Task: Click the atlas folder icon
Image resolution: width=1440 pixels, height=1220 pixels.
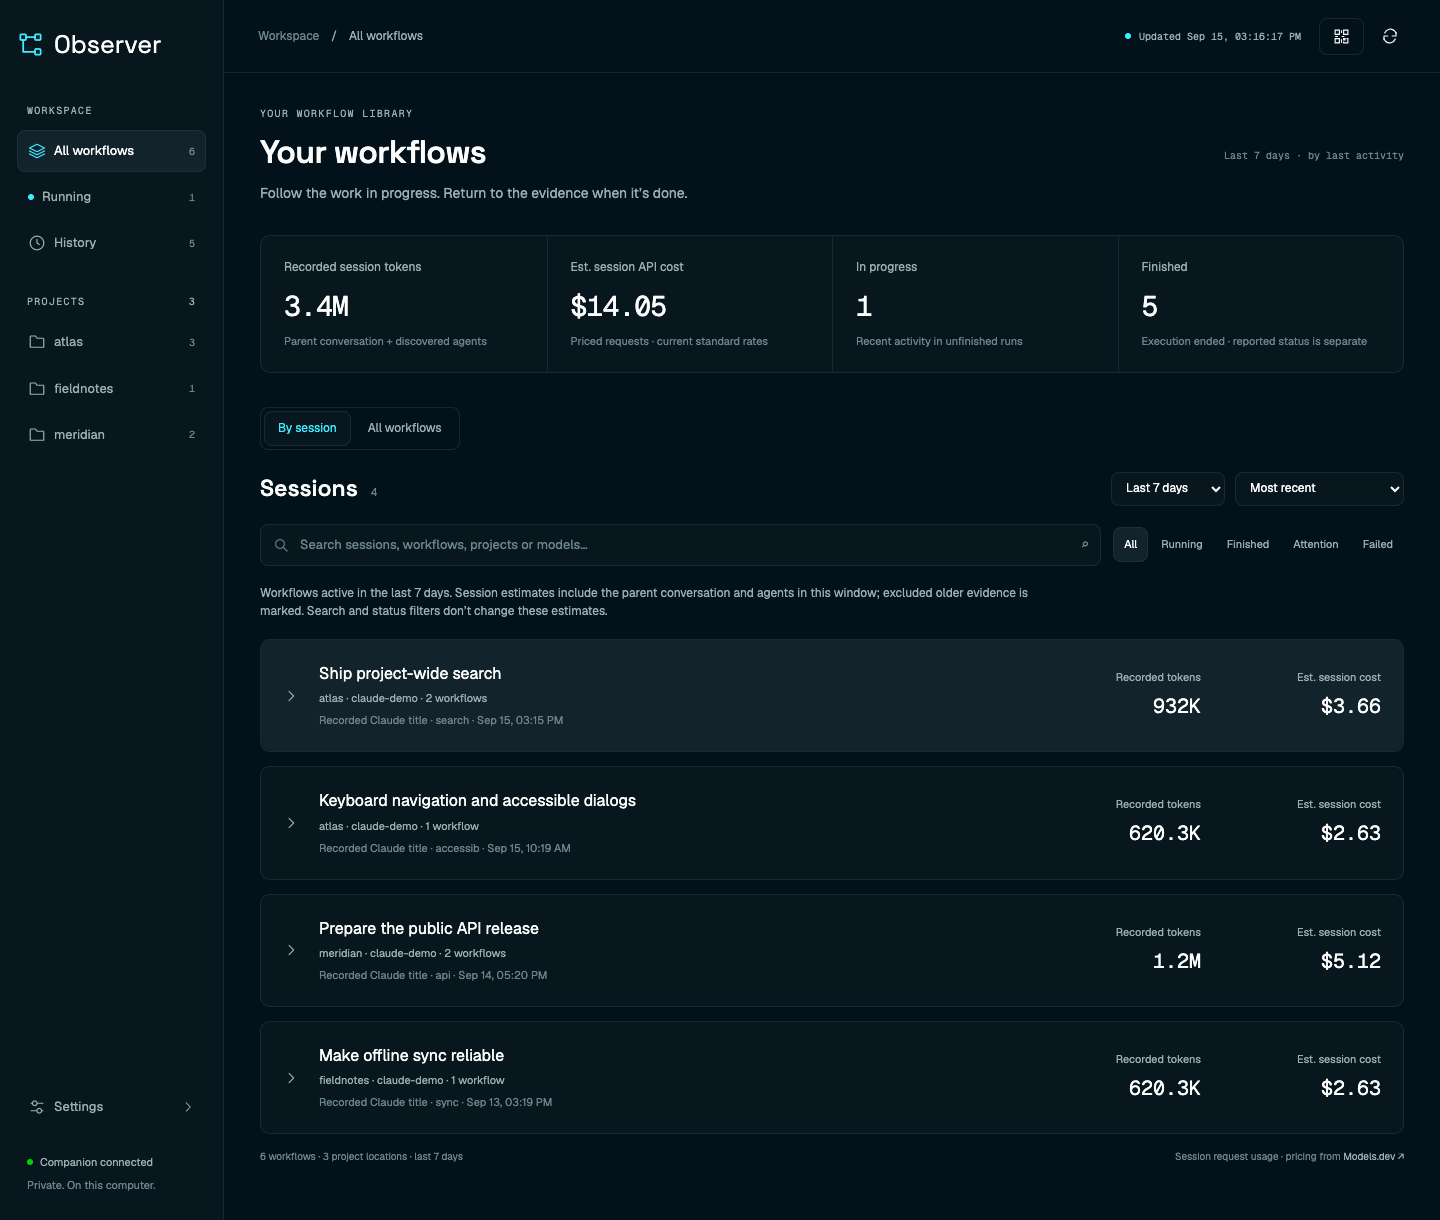Action: tap(37, 342)
